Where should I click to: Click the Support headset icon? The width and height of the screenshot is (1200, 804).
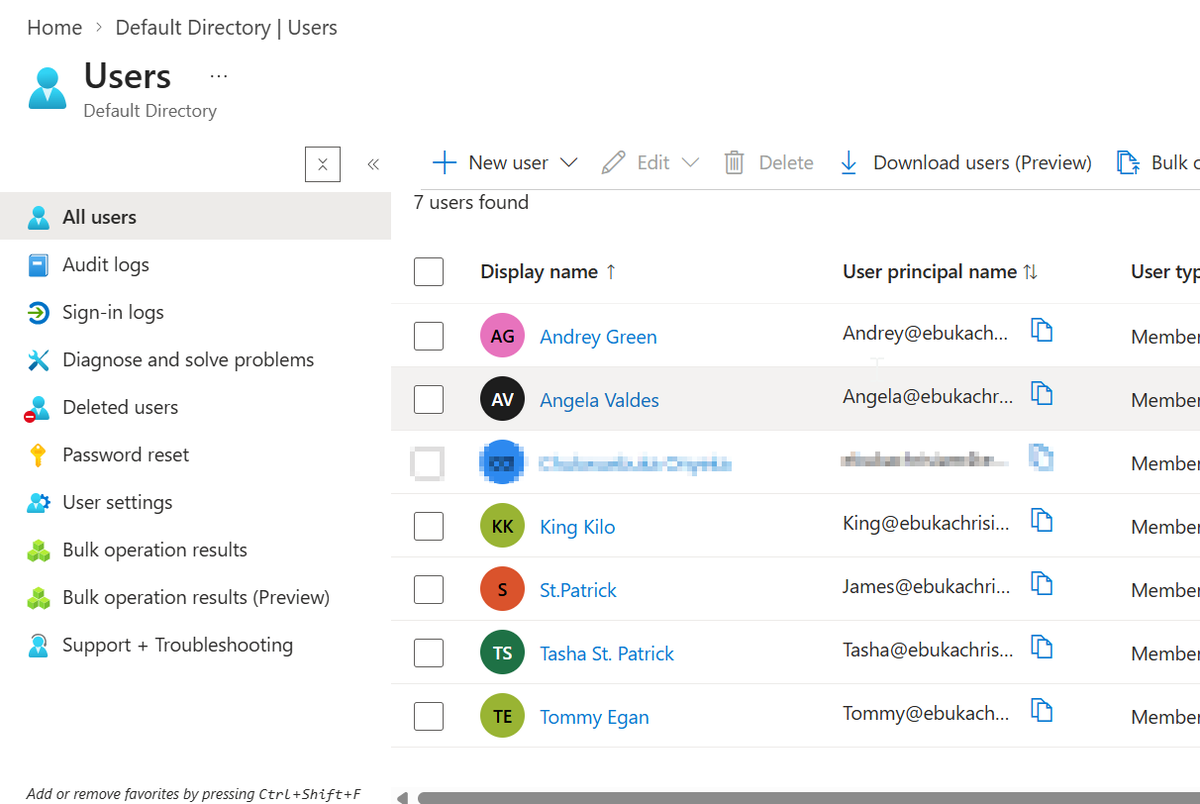[x=38, y=645]
